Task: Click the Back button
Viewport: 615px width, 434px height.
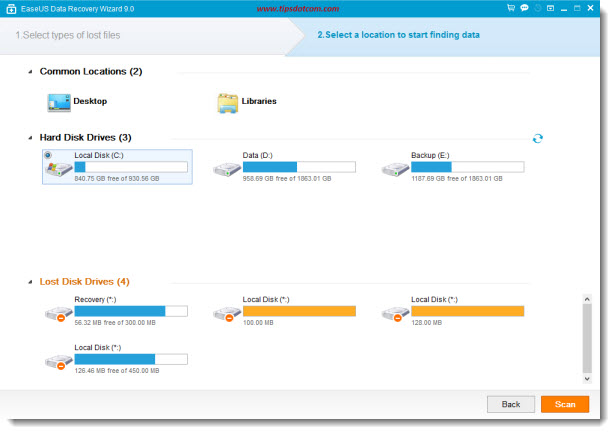Action: pos(511,404)
